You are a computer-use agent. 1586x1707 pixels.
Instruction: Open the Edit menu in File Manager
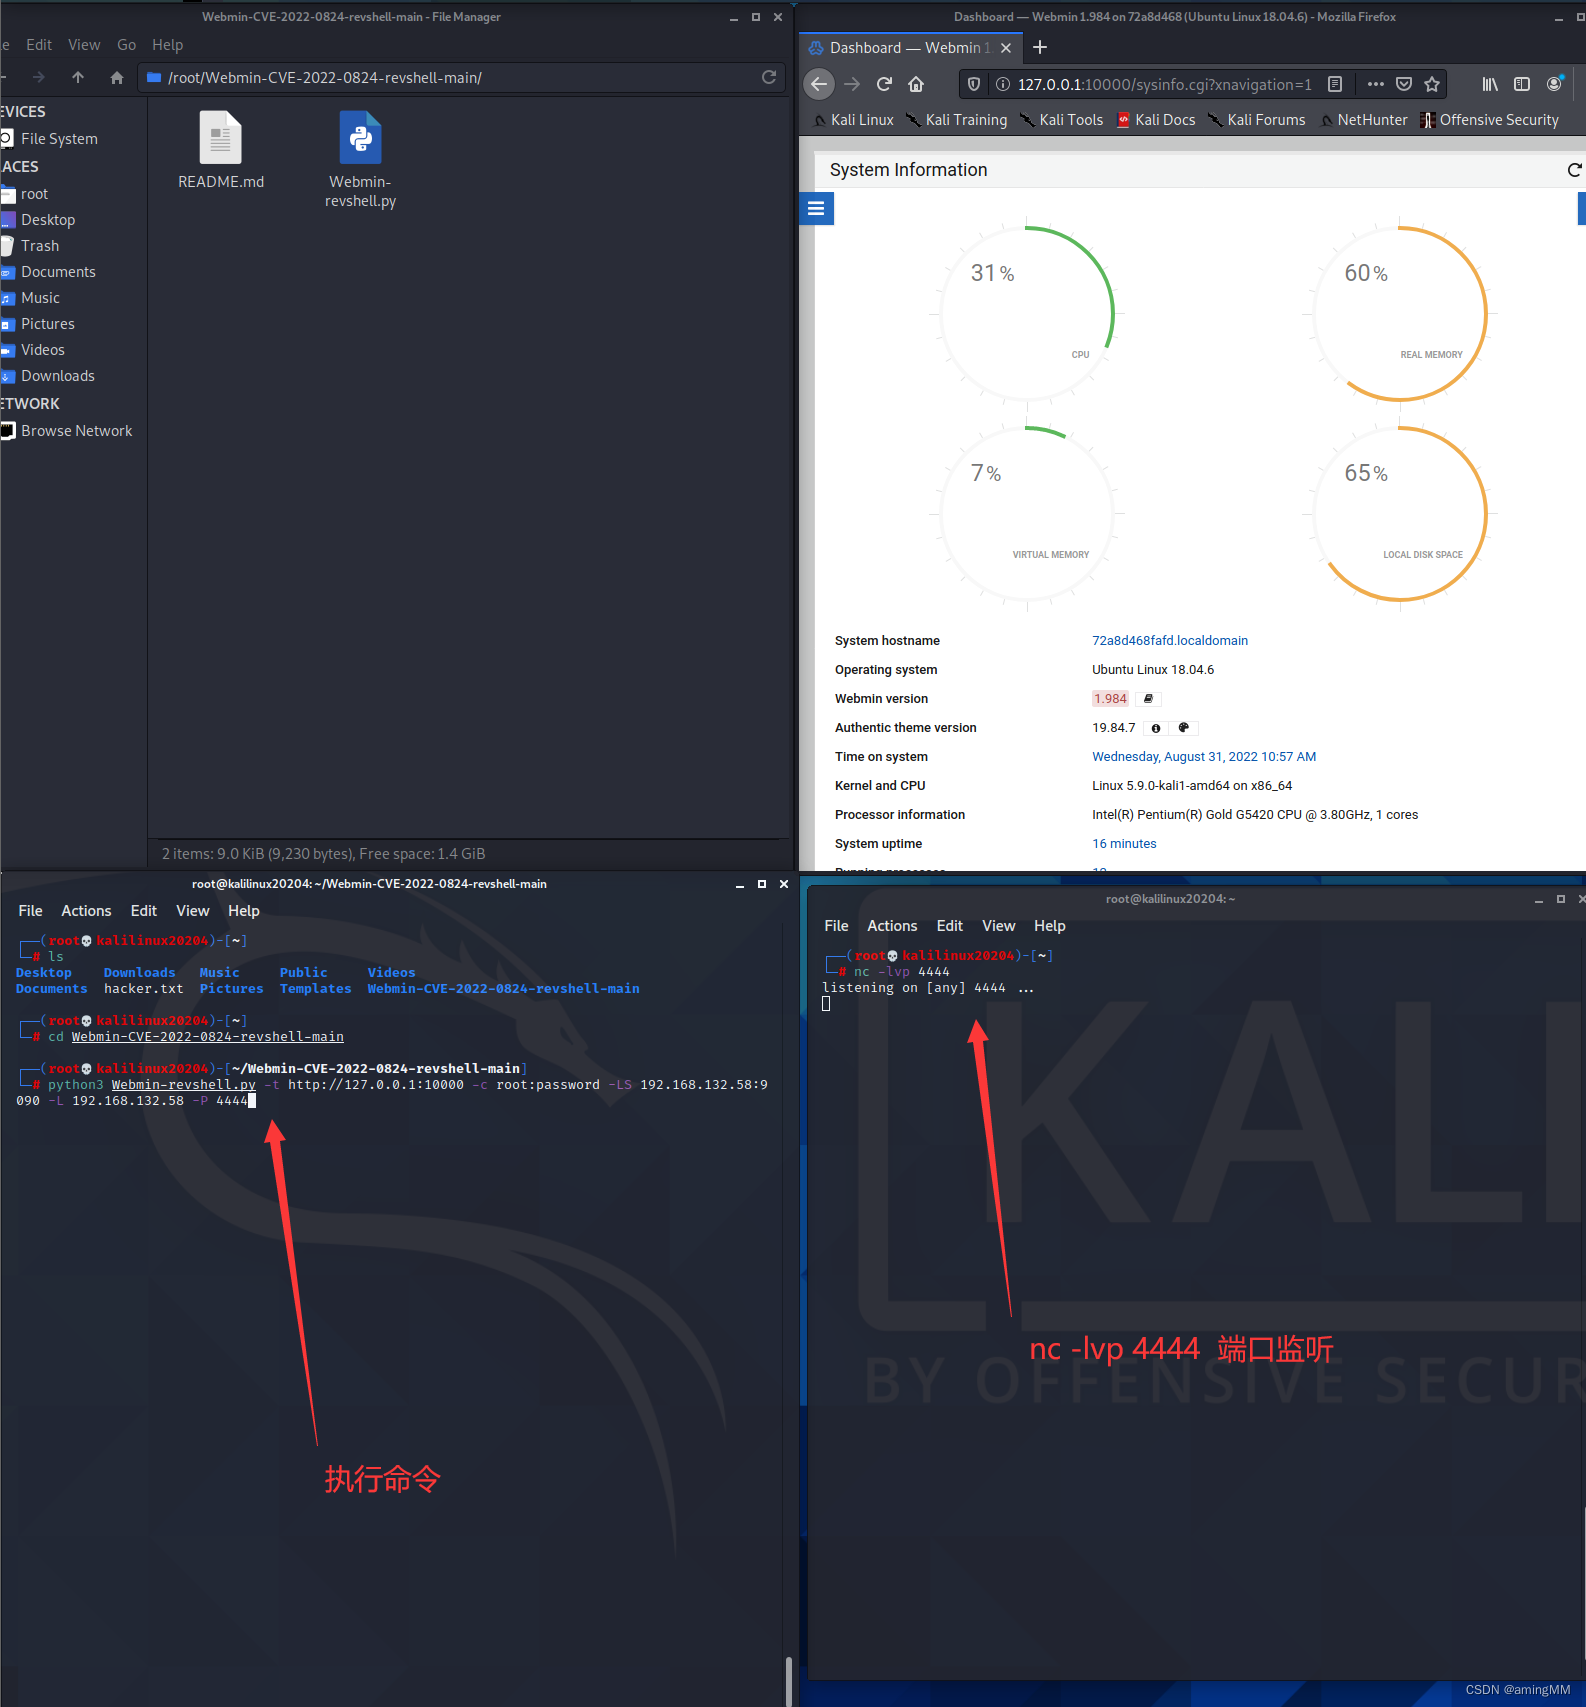39,45
